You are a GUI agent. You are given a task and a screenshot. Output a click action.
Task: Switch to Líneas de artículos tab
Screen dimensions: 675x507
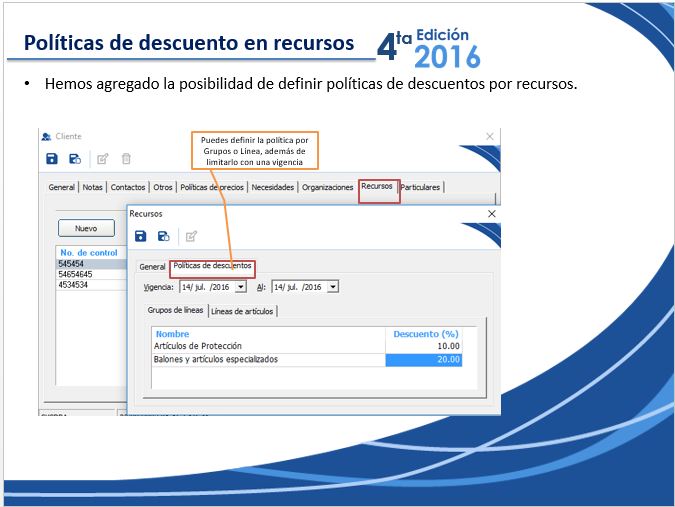pyautogui.click(x=242, y=311)
